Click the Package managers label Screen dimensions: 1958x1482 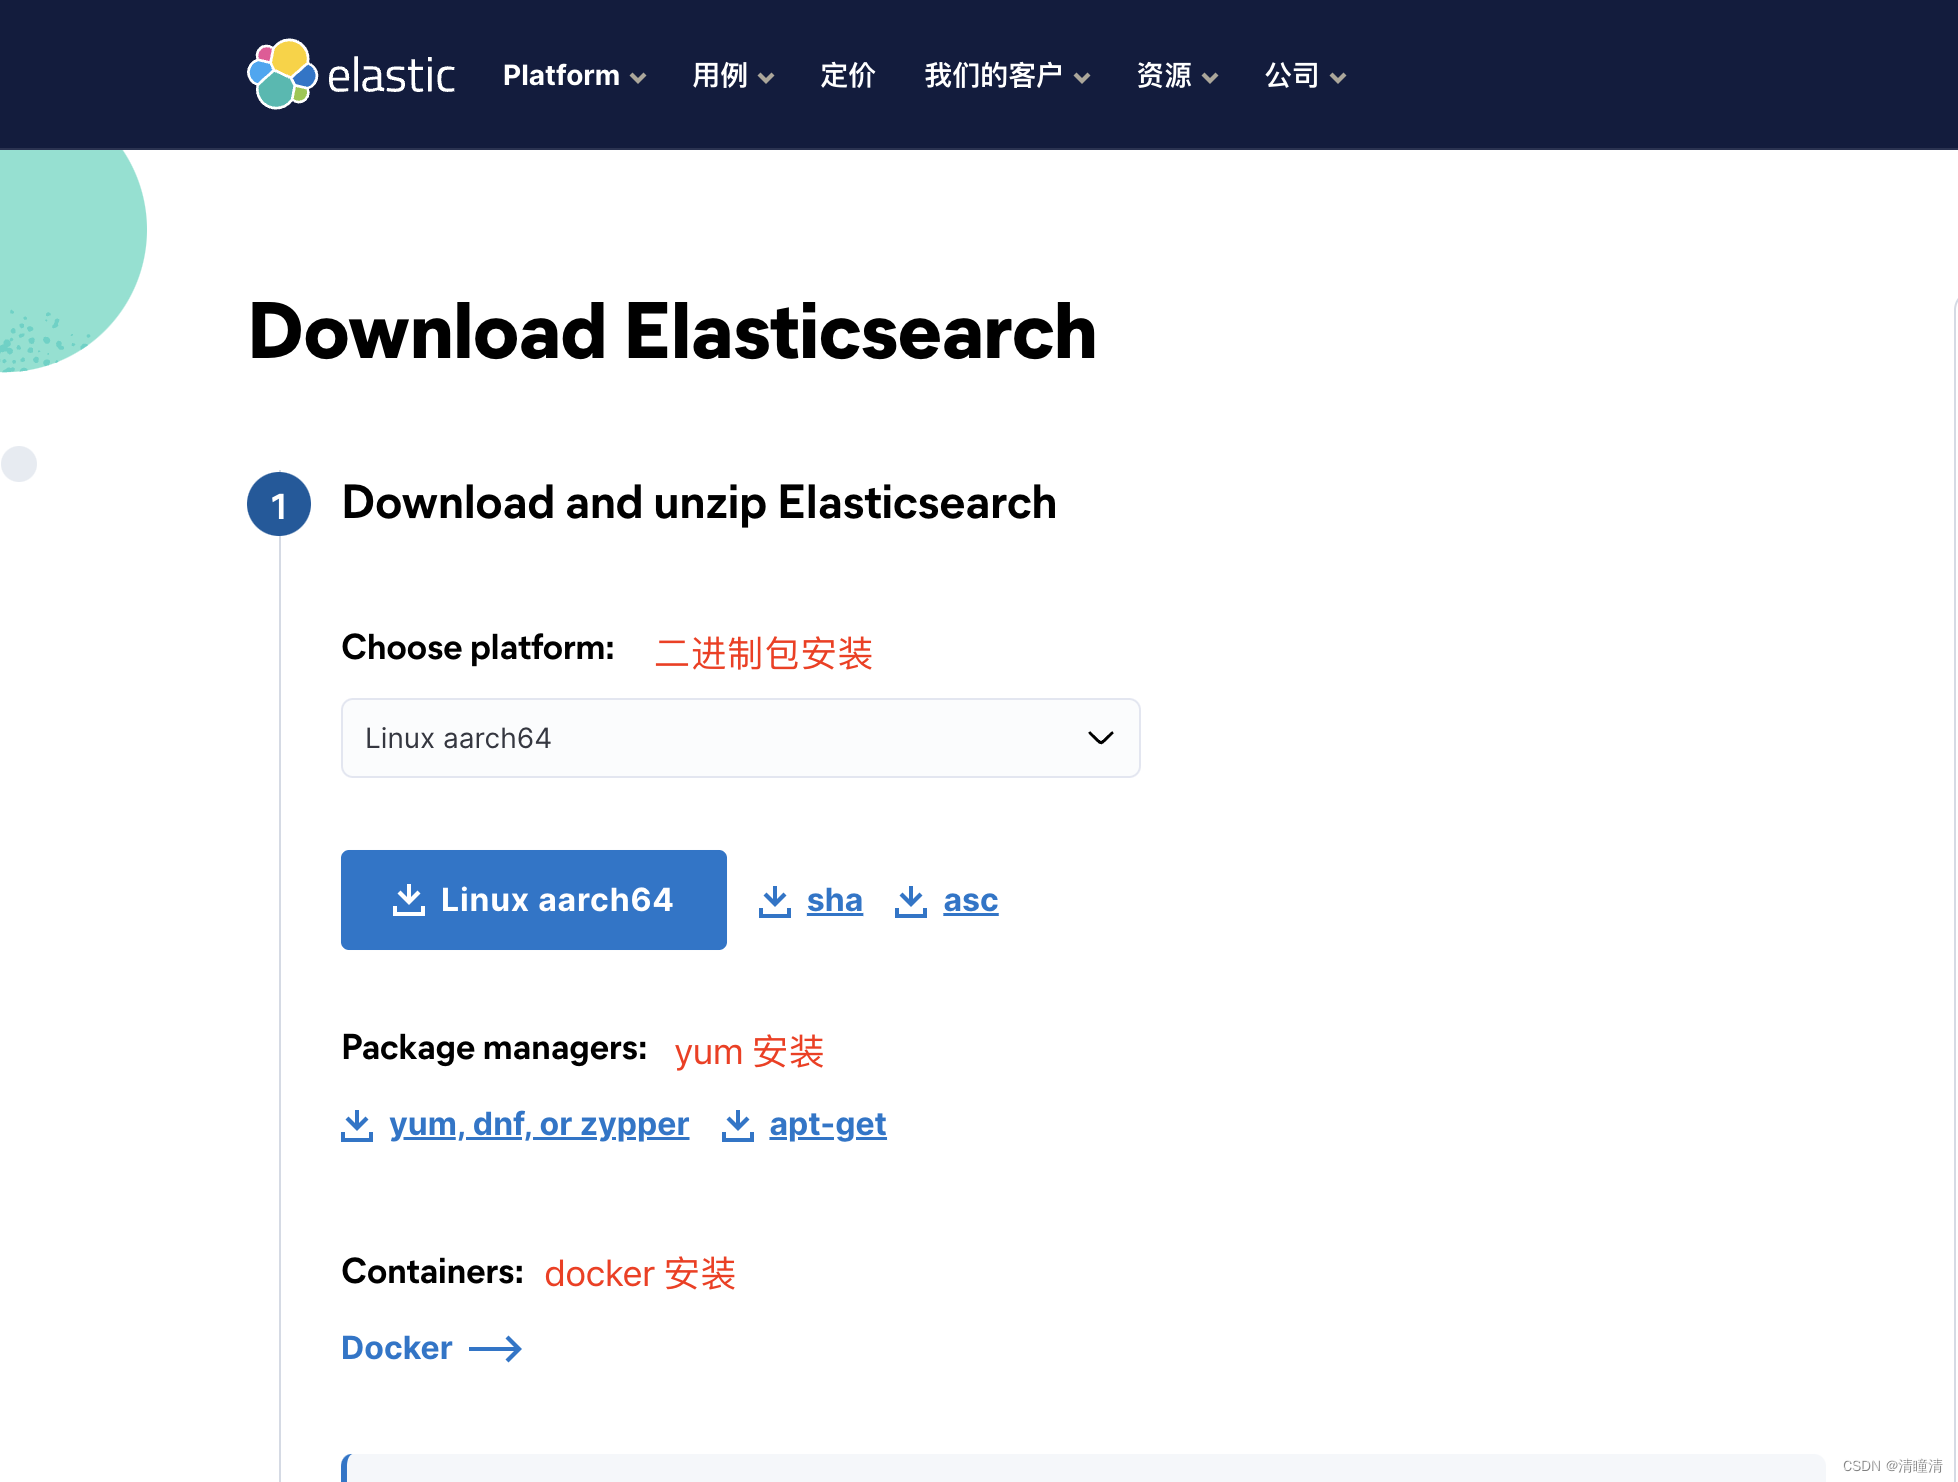[494, 1047]
